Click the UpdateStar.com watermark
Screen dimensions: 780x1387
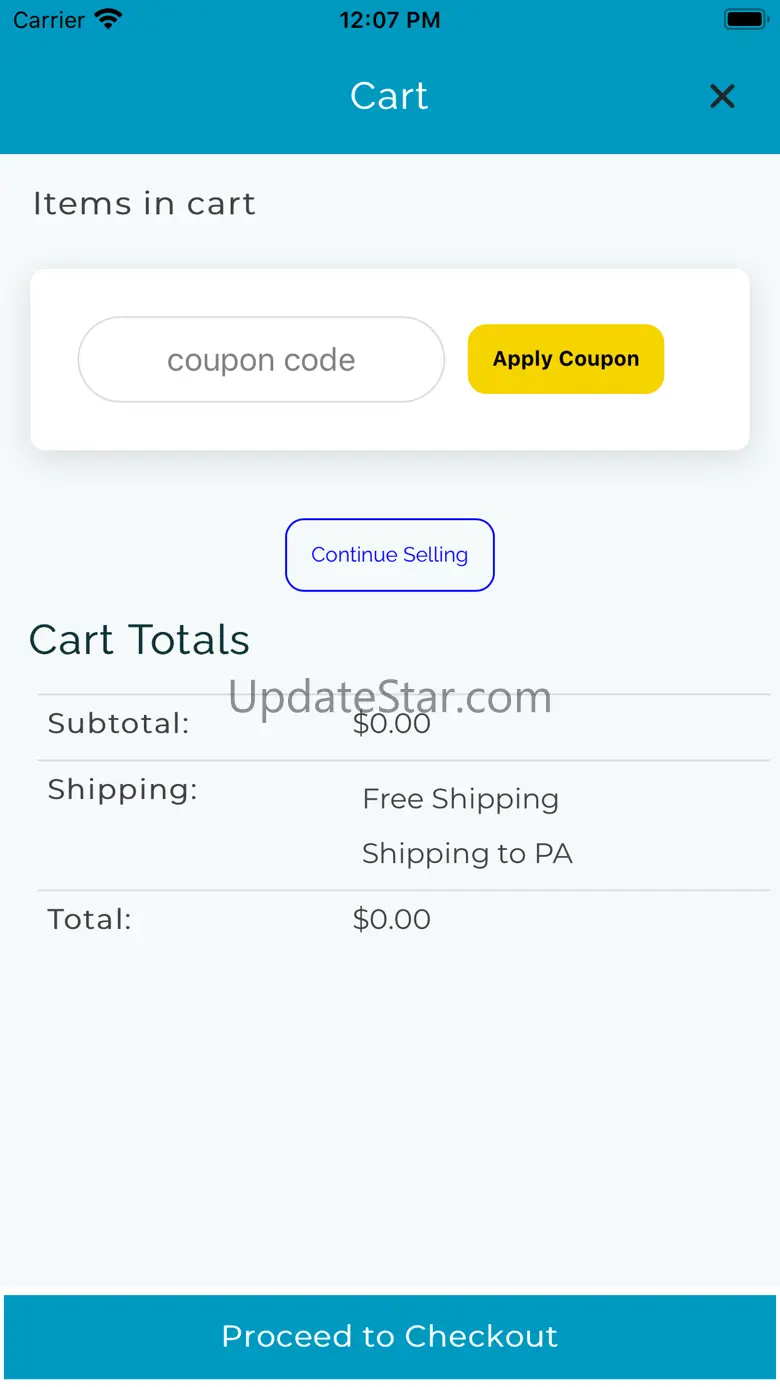(390, 696)
